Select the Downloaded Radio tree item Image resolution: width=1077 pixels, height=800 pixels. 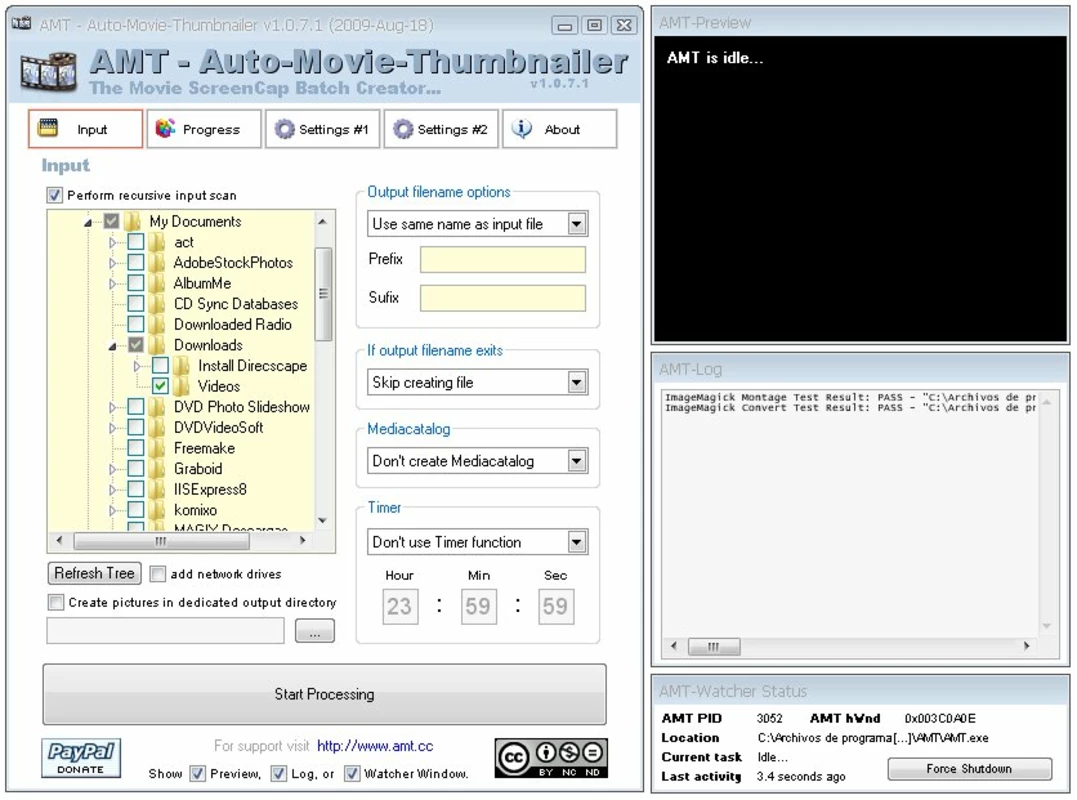[232, 324]
